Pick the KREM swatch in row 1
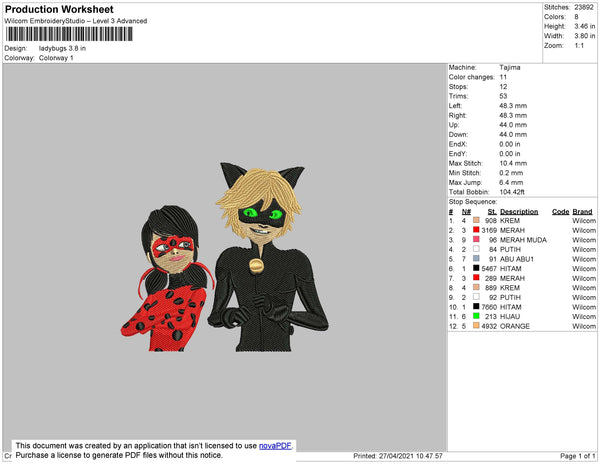This screenshot has height=464, width=600. tap(476, 220)
